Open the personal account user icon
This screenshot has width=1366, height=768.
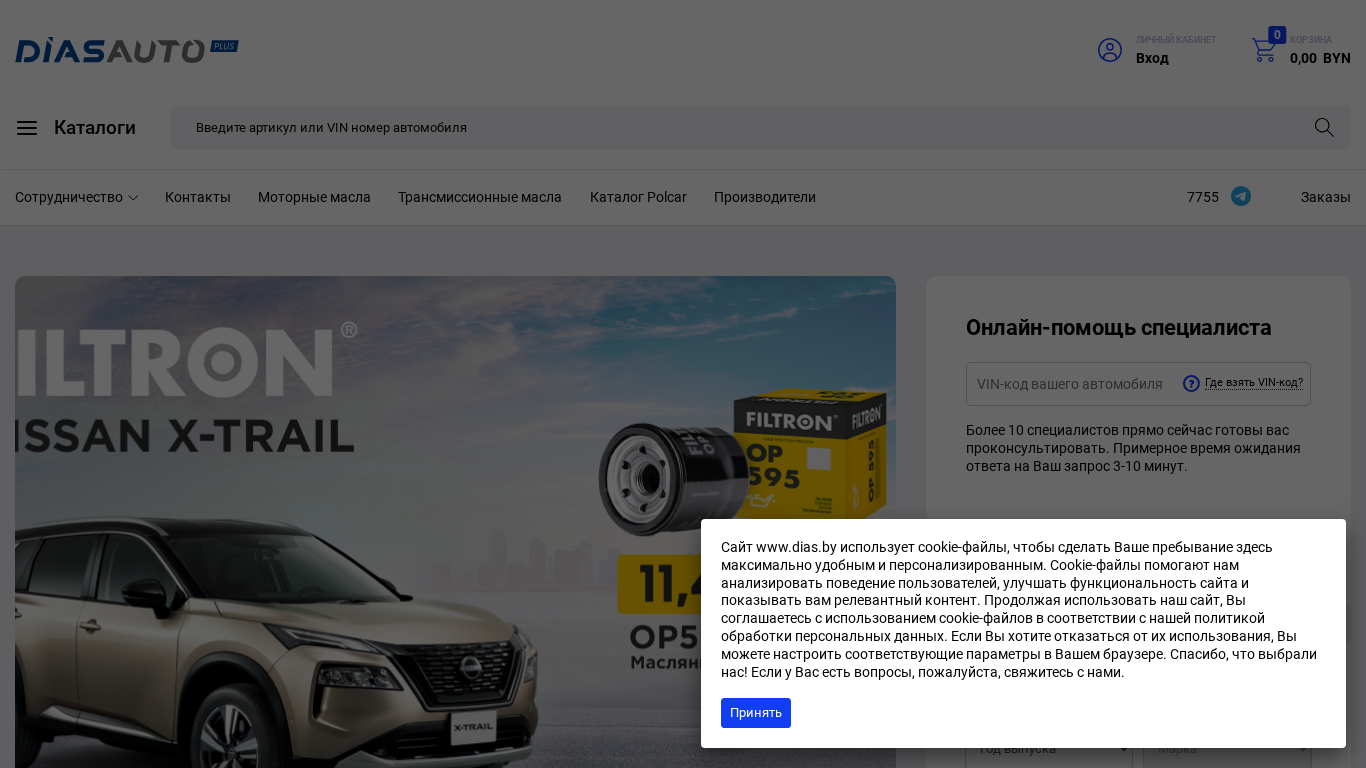tap(1110, 50)
